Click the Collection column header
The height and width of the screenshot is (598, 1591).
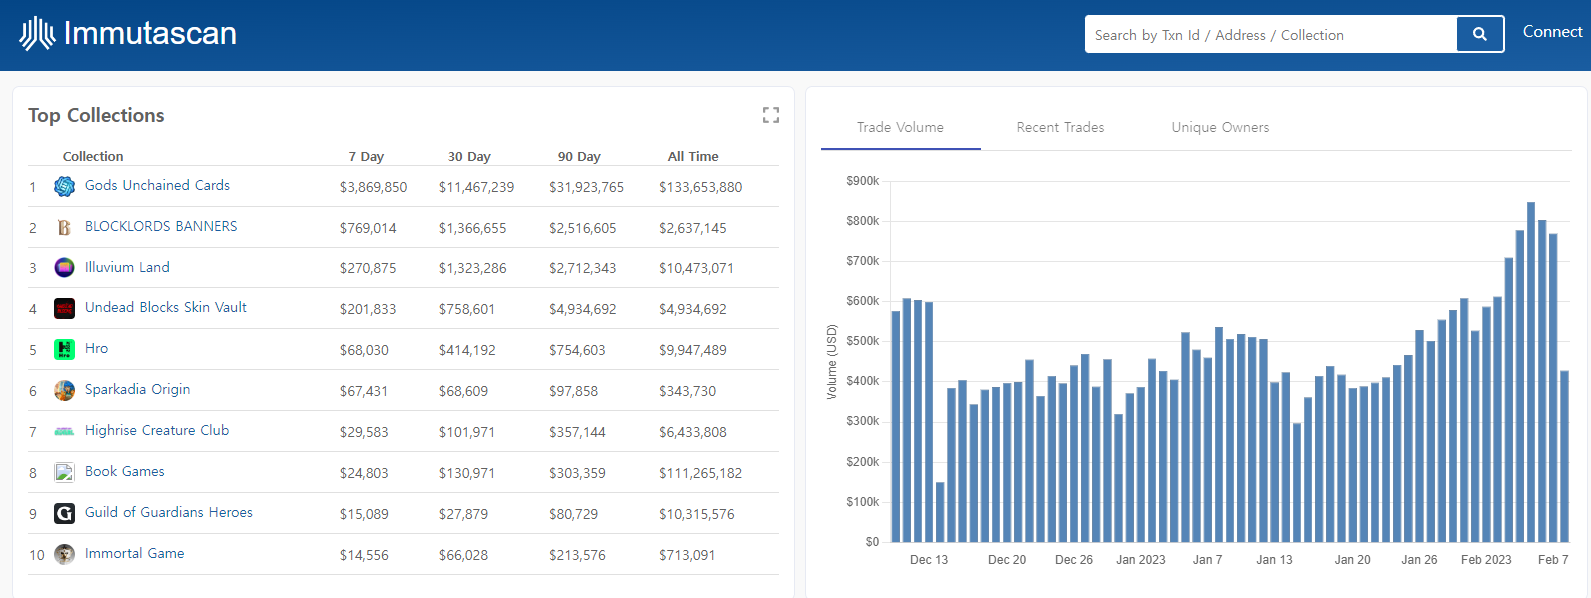pos(93,156)
